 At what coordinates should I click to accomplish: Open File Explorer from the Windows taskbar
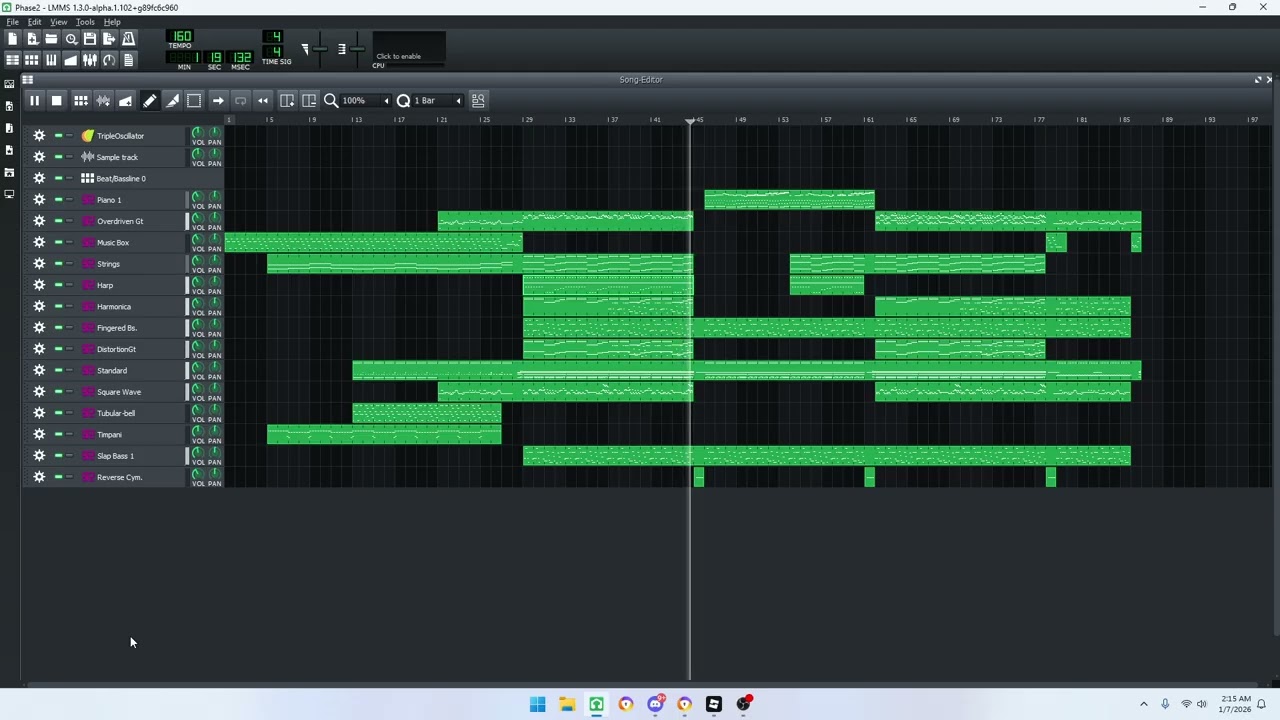click(x=567, y=704)
